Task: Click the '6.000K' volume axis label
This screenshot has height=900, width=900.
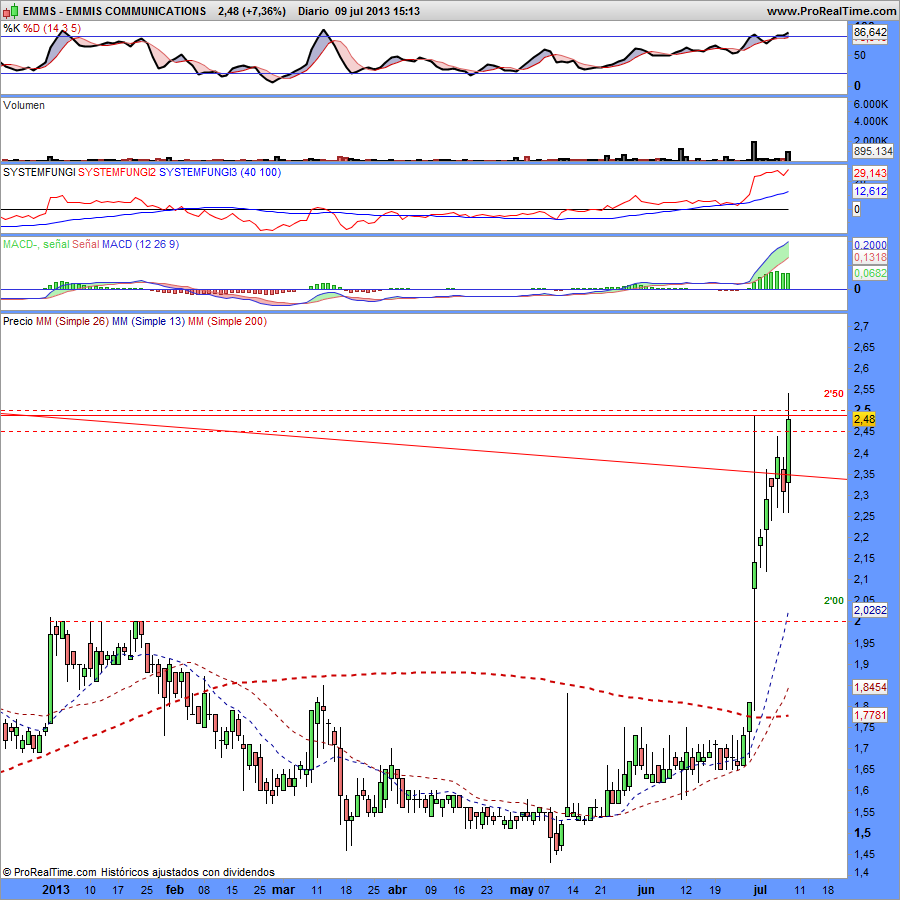Action: [871, 104]
